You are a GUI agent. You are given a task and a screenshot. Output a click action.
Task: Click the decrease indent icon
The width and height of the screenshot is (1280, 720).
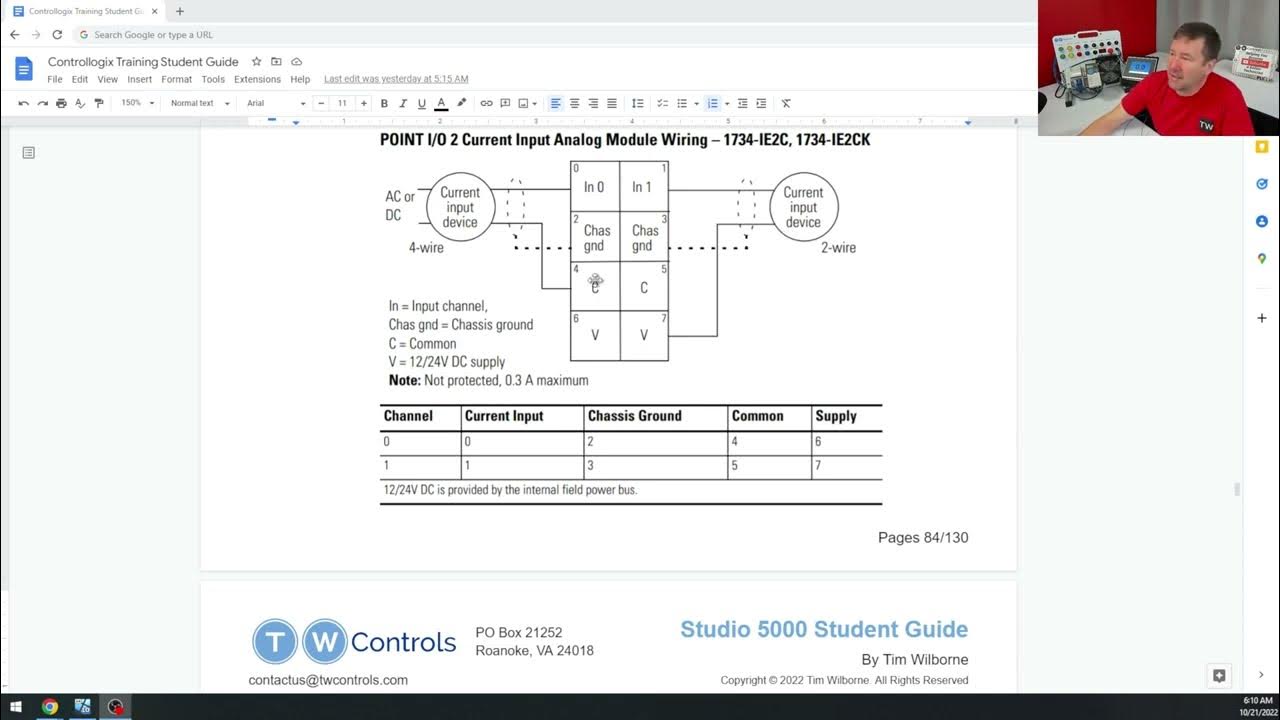point(742,103)
